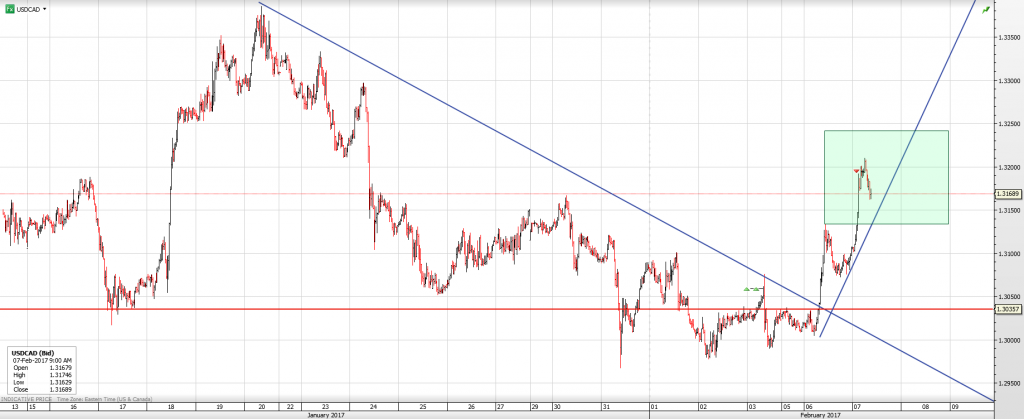Open the USDCAD symbol dropdown arrow
Image resolution: width=1024 pixels, height=419 pixels.
46,8
